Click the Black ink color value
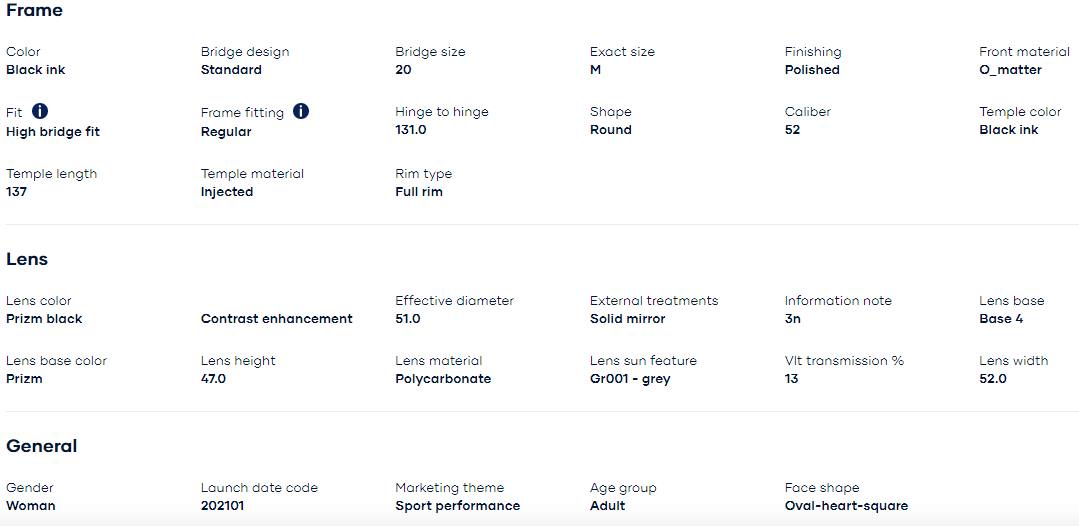This screenshot has height=526, width=1079. [36, 70]
